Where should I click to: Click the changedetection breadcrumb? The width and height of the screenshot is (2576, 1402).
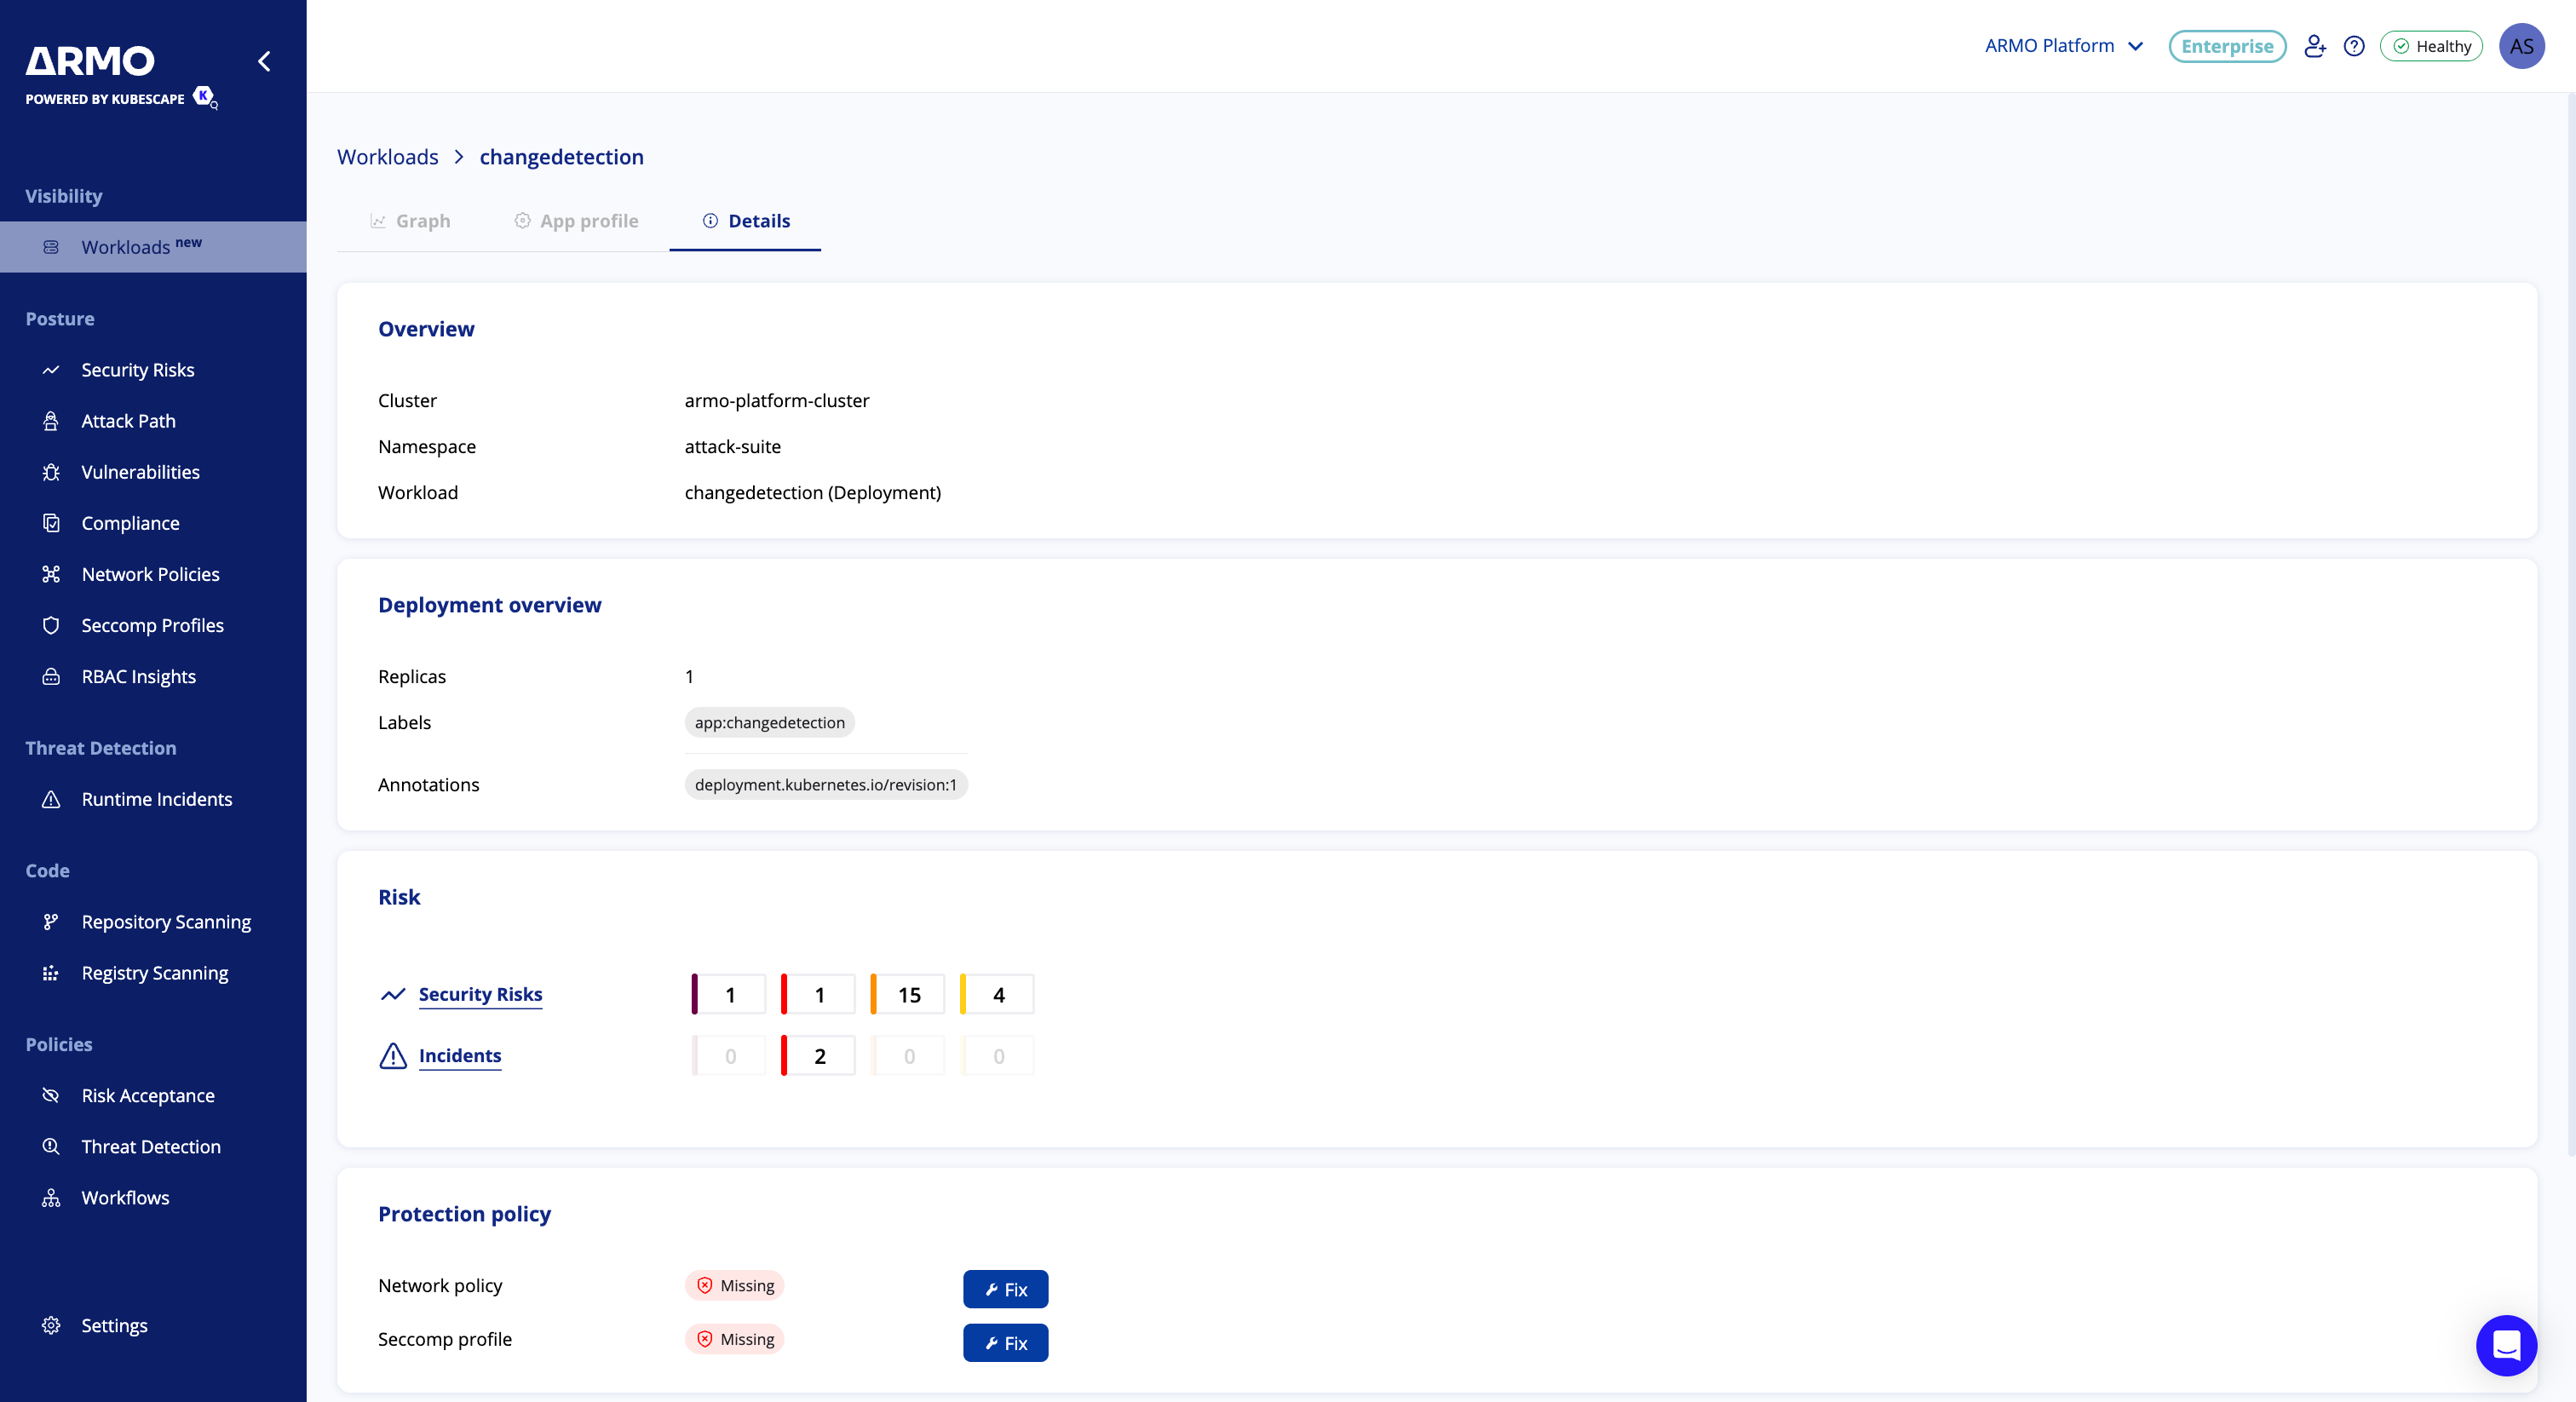[x=561, y=157]
